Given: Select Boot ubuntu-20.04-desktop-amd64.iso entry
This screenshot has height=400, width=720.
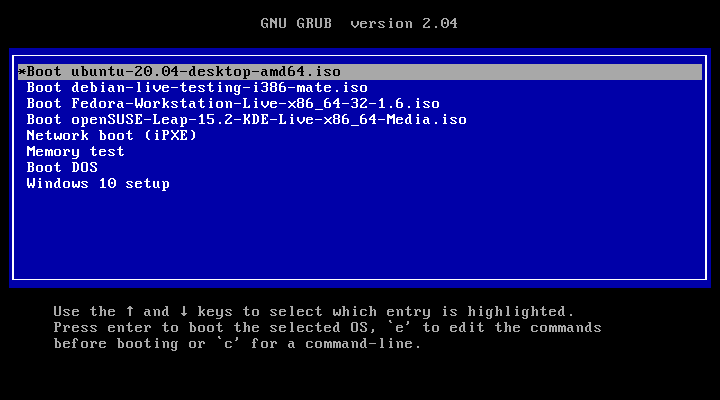Looking at the screenshot, I should [360, 72].
